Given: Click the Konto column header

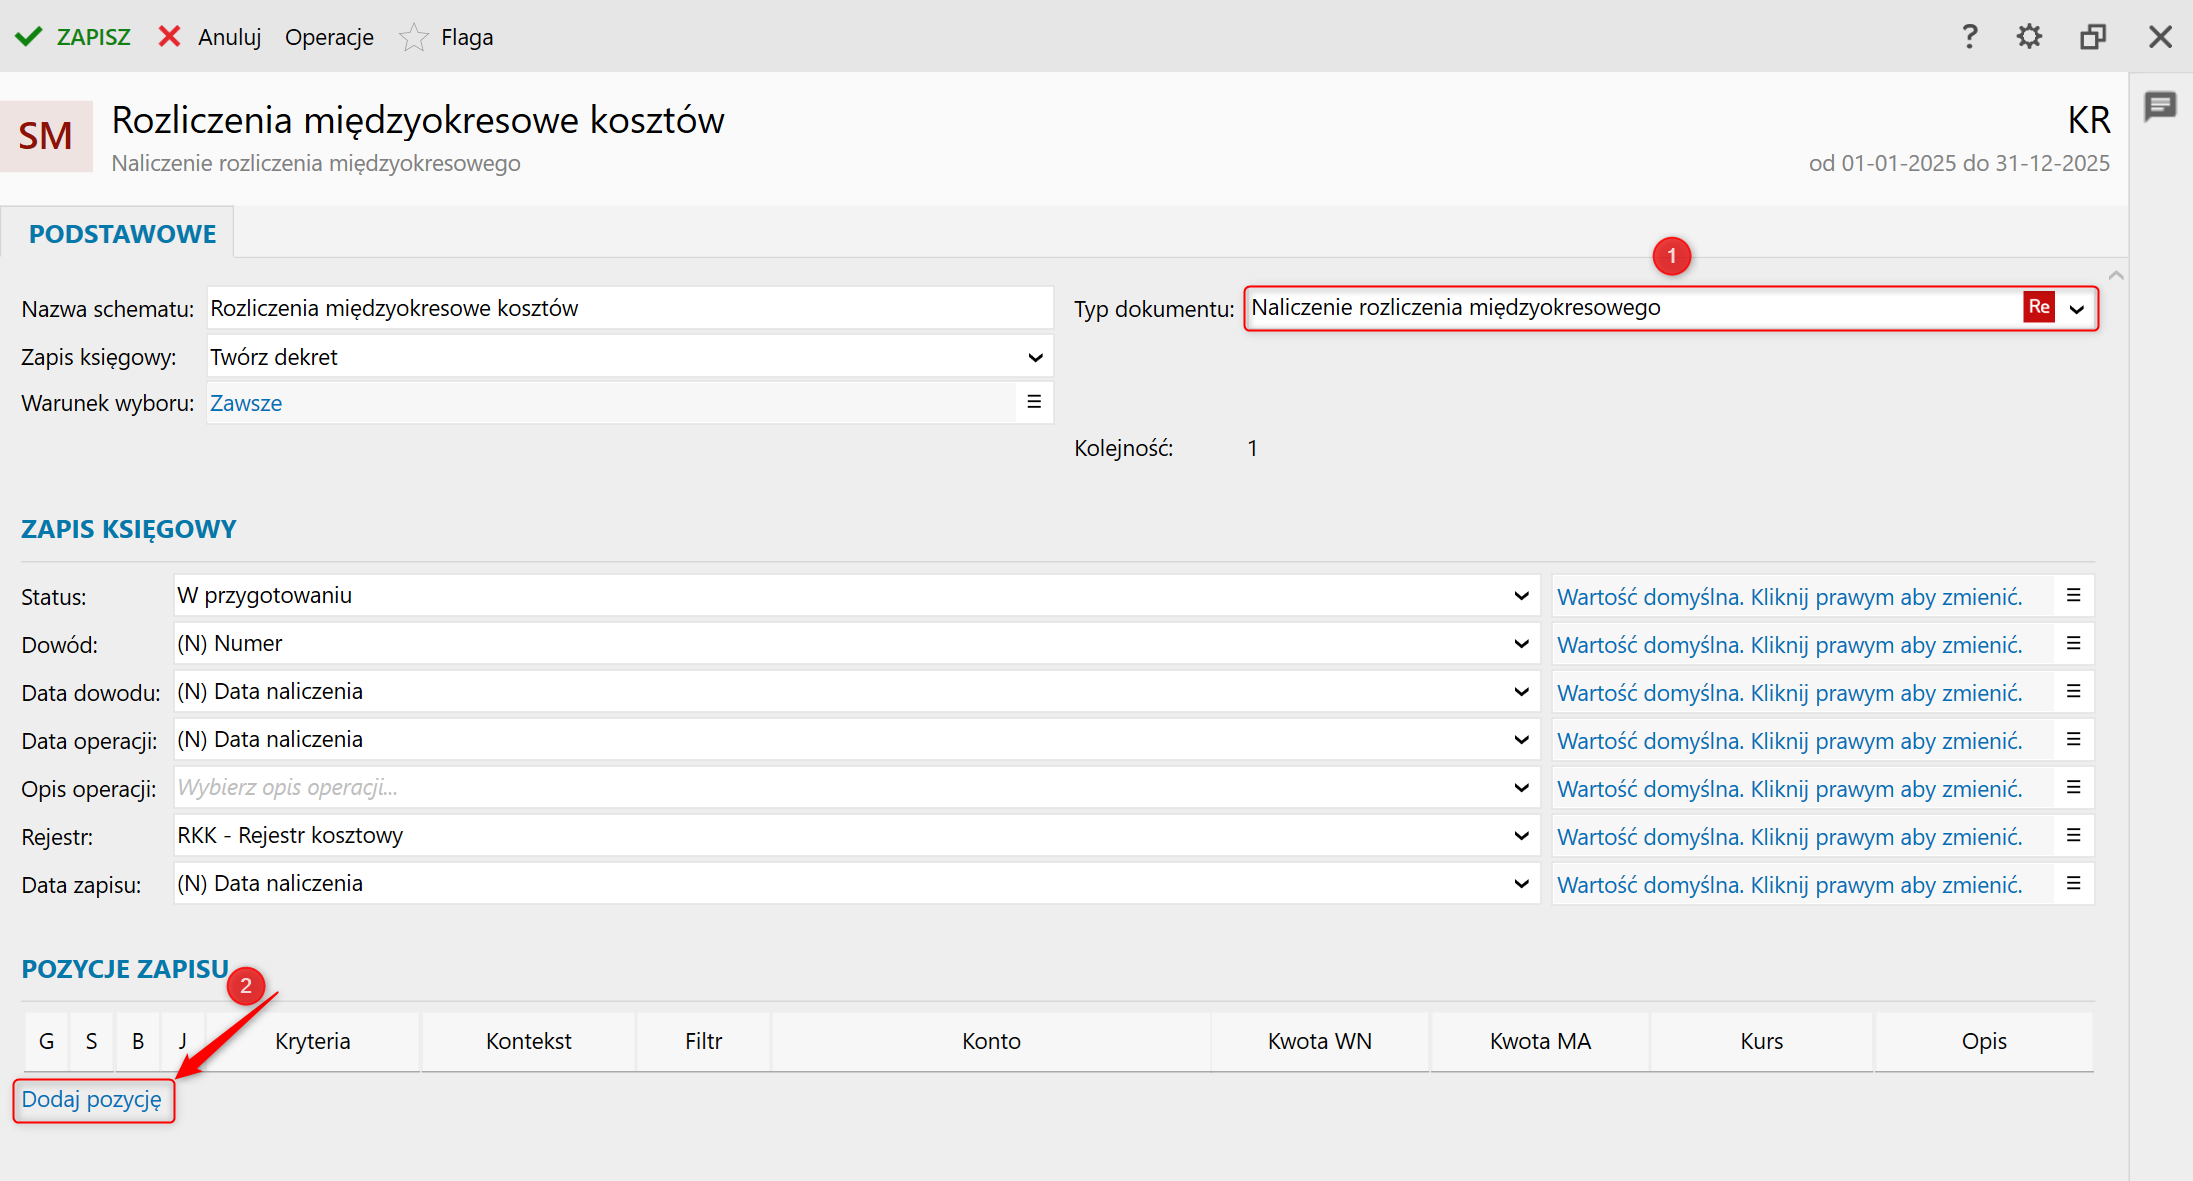Looking at the screenshot, I should 991,1042.
